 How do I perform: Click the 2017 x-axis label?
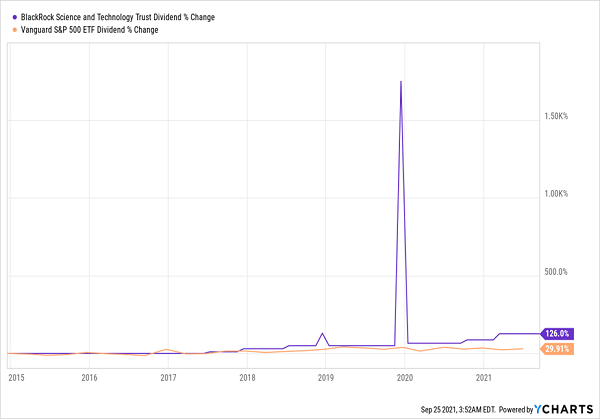(168, 378)
